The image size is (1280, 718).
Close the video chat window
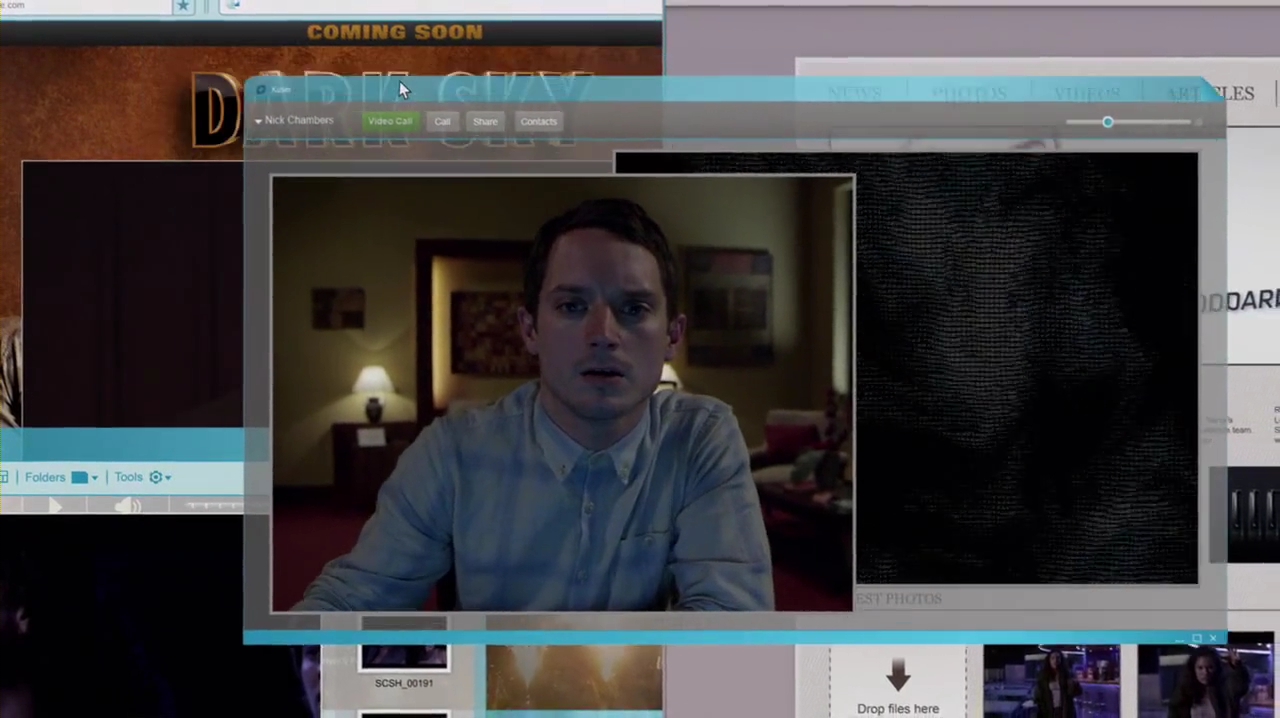tap(1213, 638)
